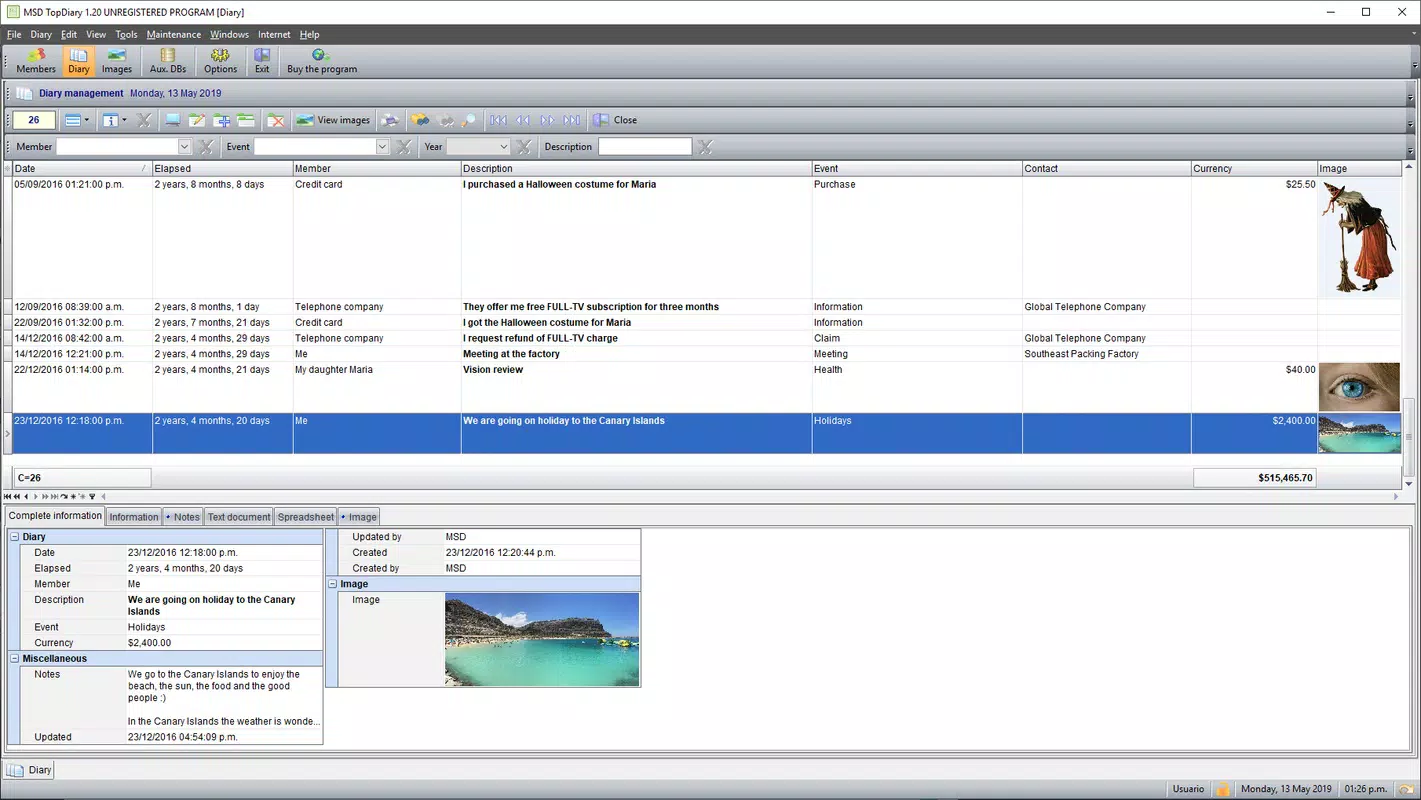Clear the Member filter X icon

(206, 147)
